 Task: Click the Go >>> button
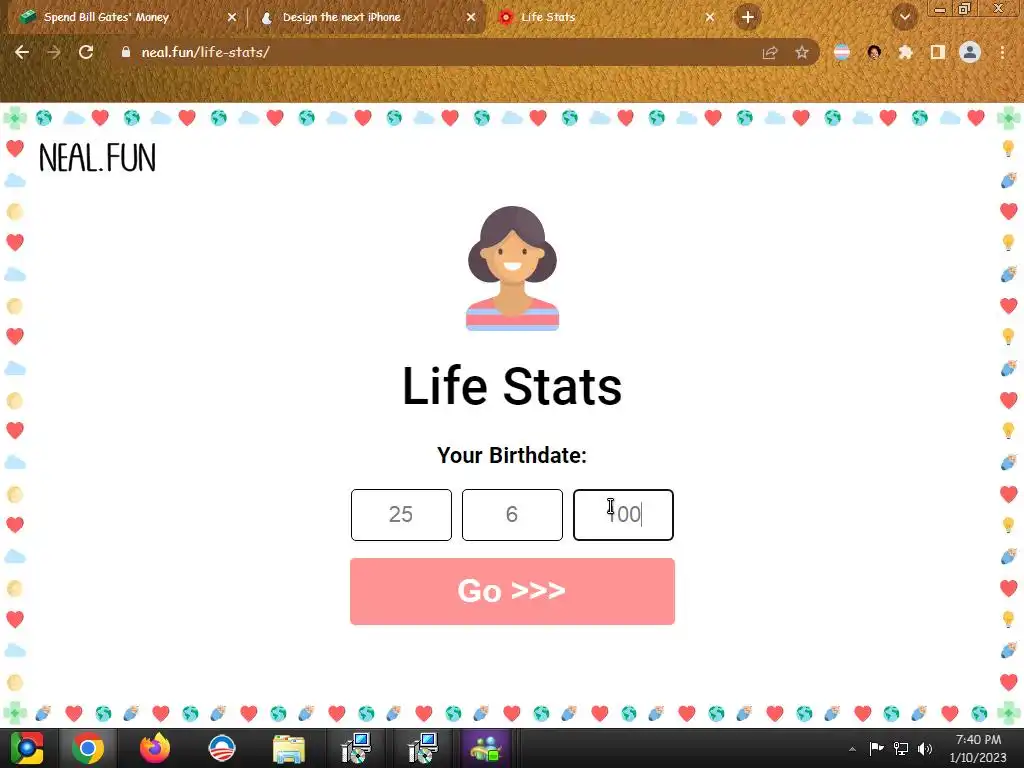(x=512, y=591)
